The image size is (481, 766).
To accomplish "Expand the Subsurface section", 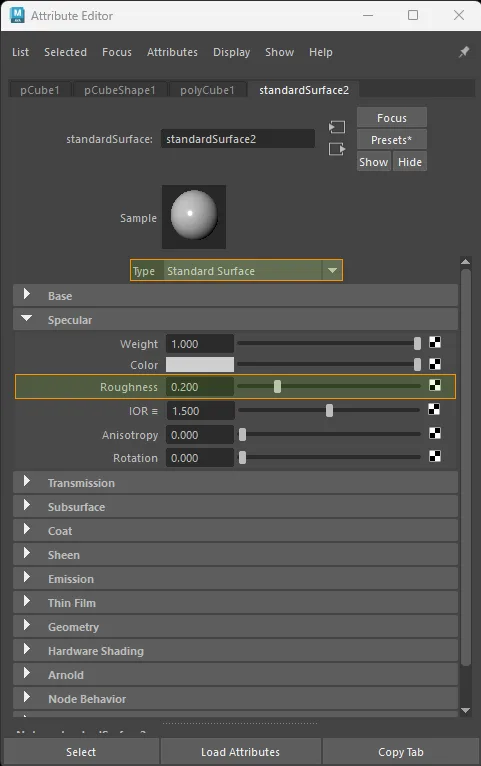I will [x=235, y=507].
